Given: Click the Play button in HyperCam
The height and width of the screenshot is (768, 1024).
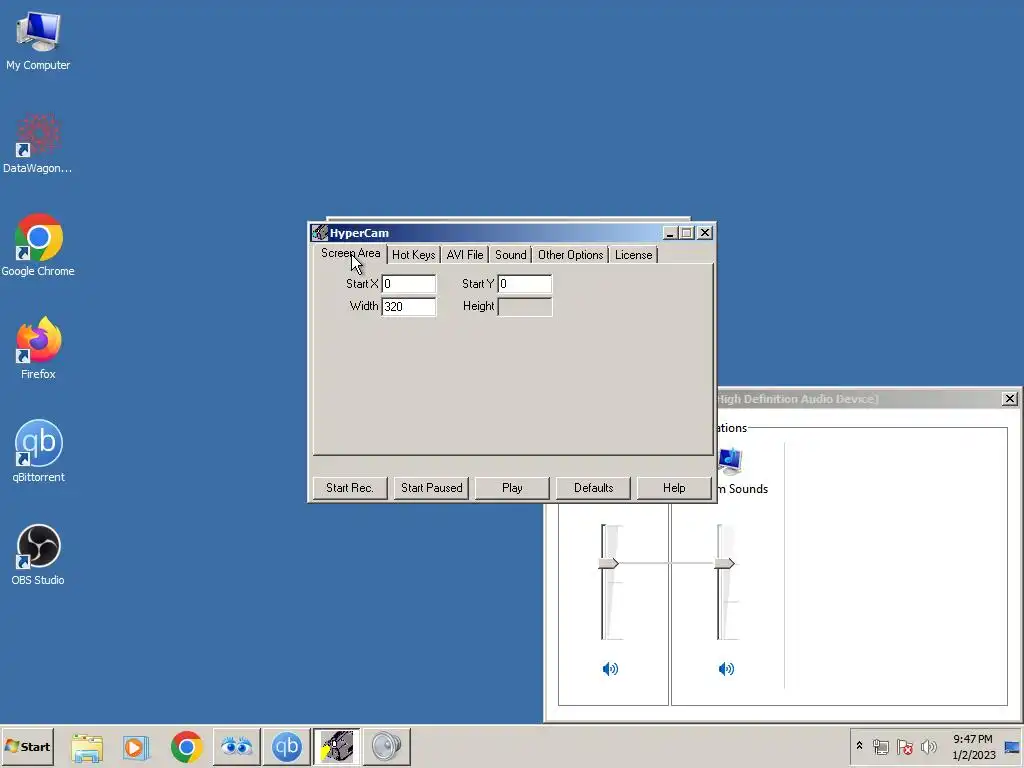Looking at the screenshot, I should pos(512,488).
